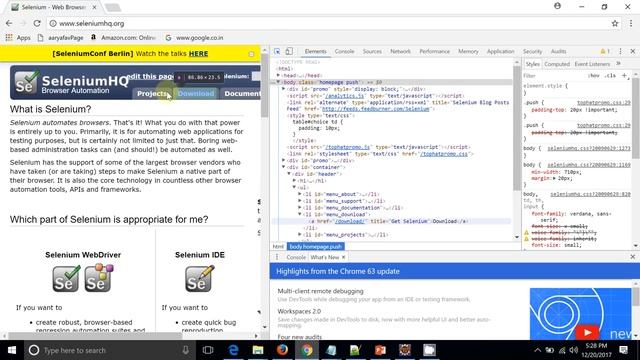
Task: Open the /analytics.js script link
Action: pyautogui.click(x=344, y=96)
